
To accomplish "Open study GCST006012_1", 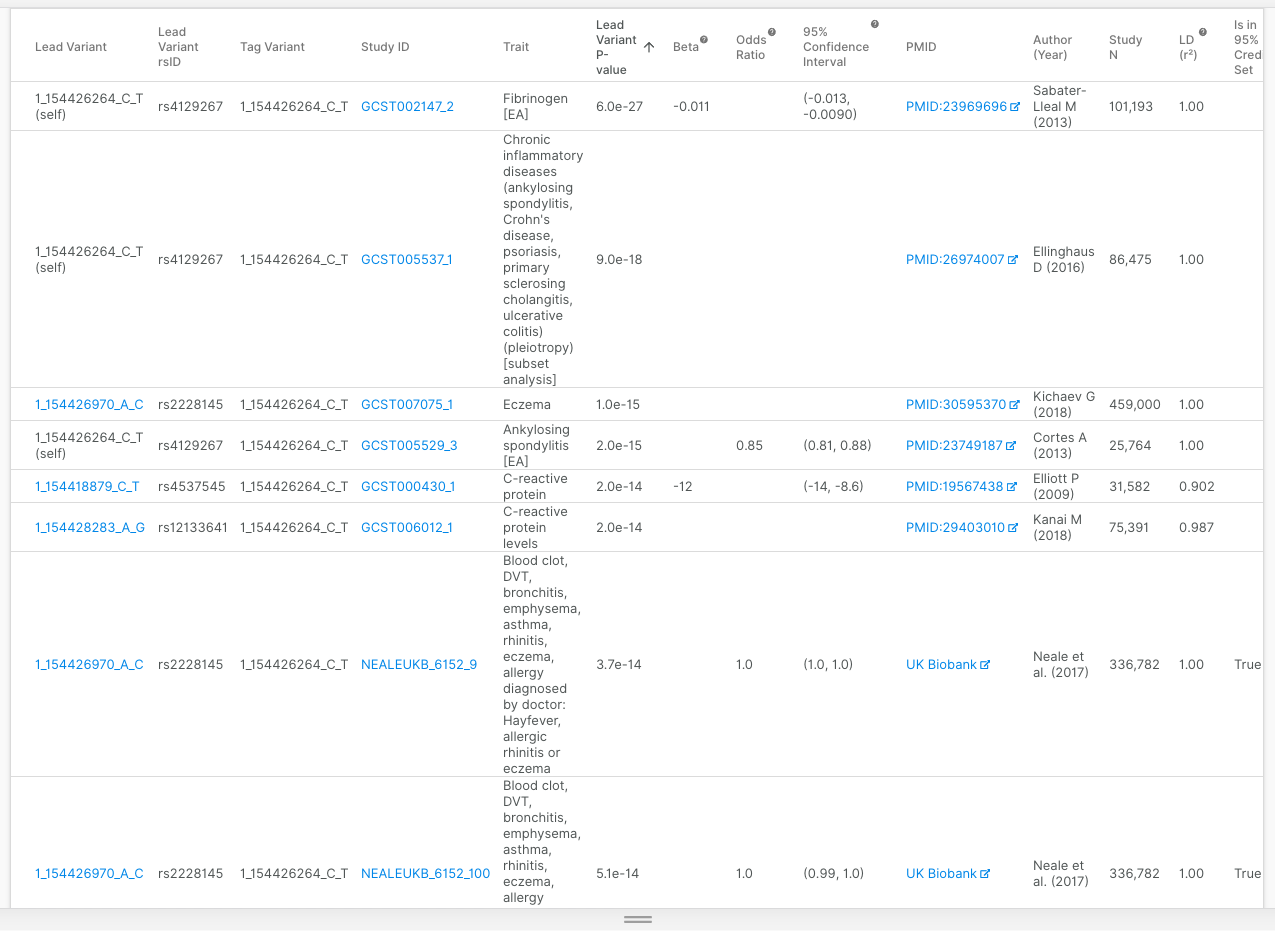I will click(x=406, y=528).
